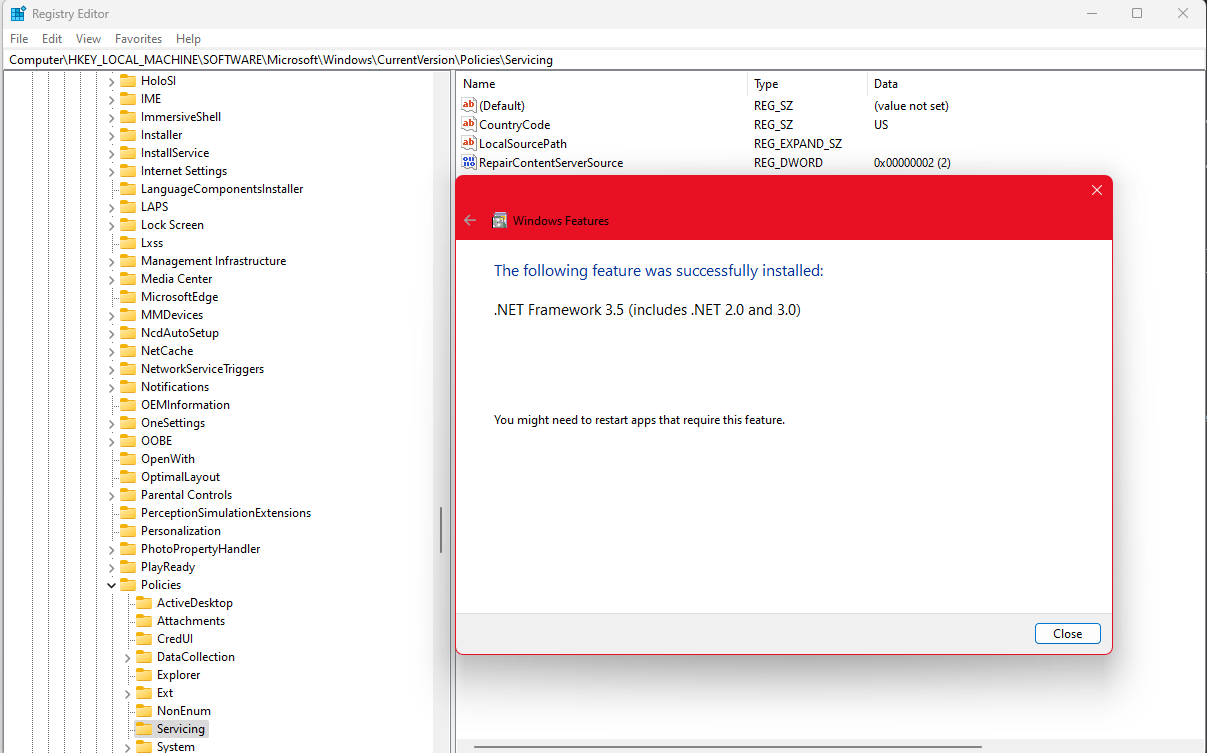The image size is (1207, 753).
Task: Click the ab string icon beside CountryCode
Action: point(468,124)
